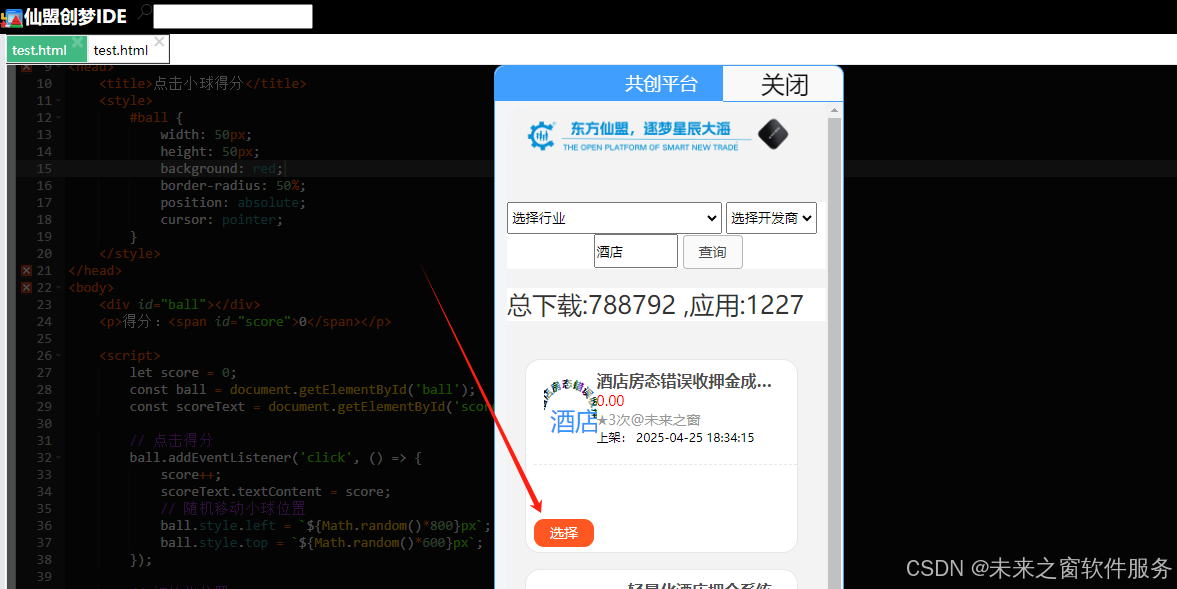Click the </style> closing tag on line 20
The width and height of the screenshot is (1177, 589).
click(x=130, y=254)
